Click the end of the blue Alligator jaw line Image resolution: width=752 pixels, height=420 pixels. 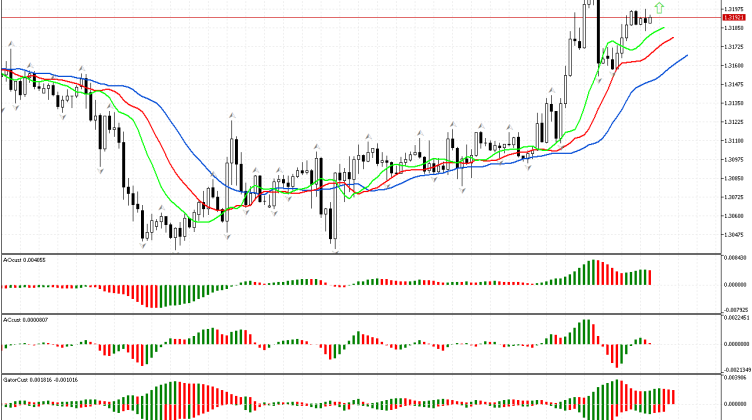pos(688,56)
